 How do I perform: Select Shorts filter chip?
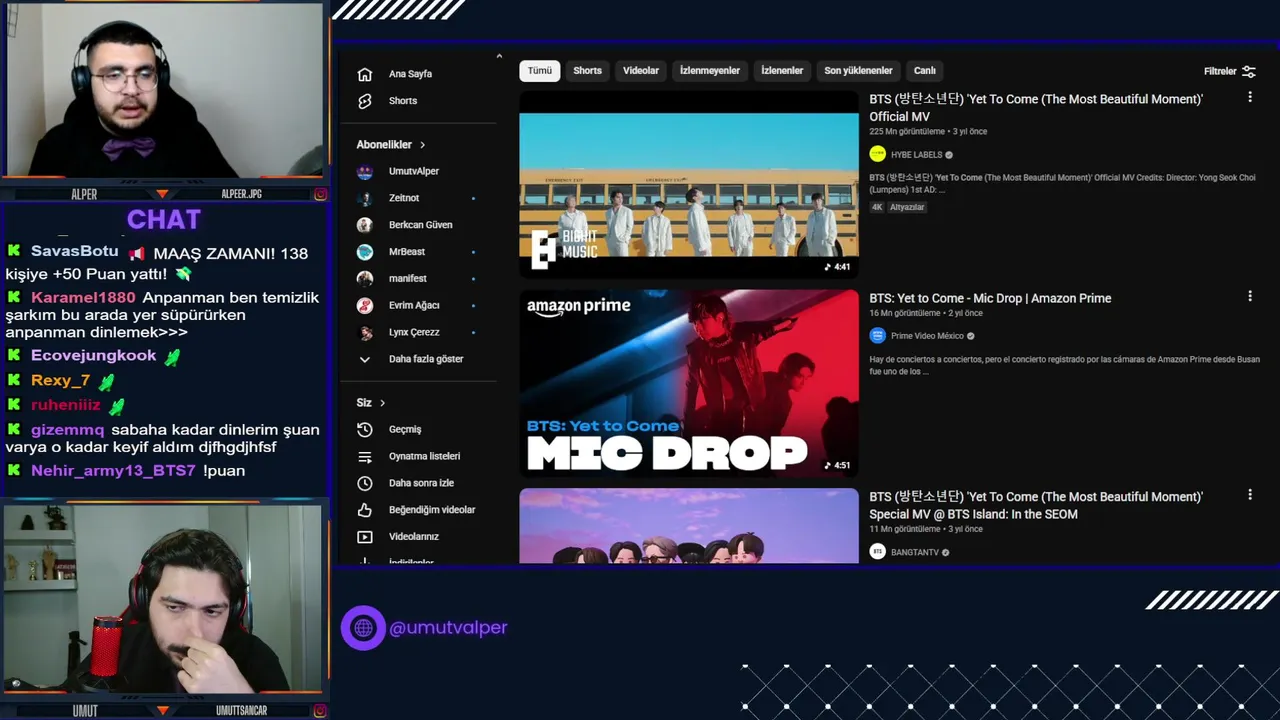pos(588,71)
